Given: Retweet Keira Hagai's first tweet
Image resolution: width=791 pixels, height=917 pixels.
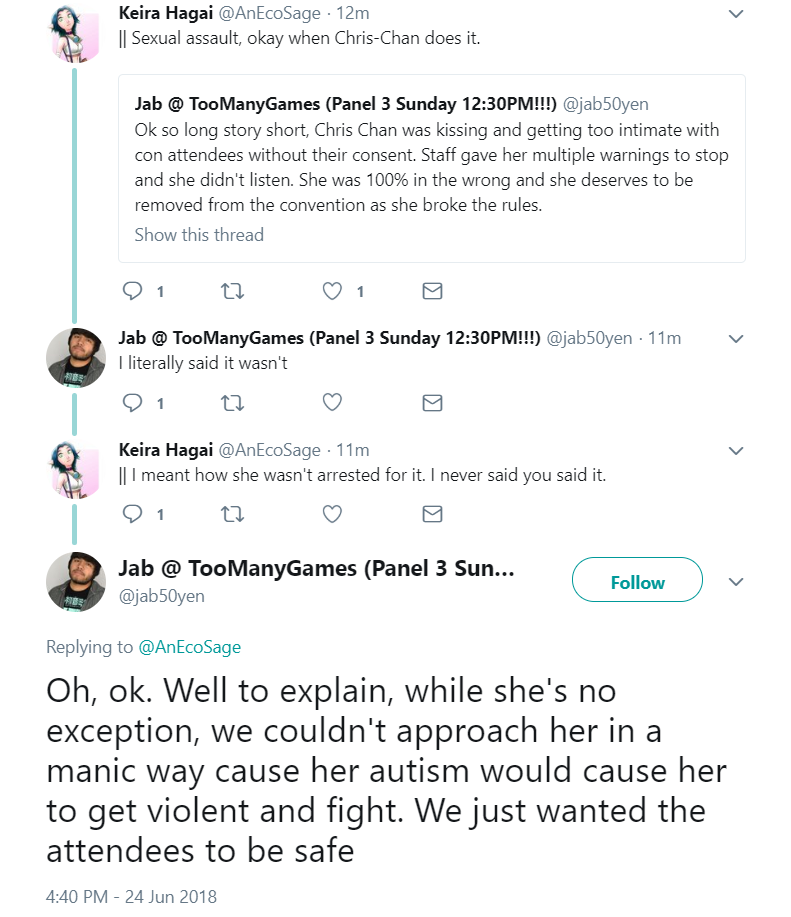Looking at the screenshot, I should click(232, 291).
